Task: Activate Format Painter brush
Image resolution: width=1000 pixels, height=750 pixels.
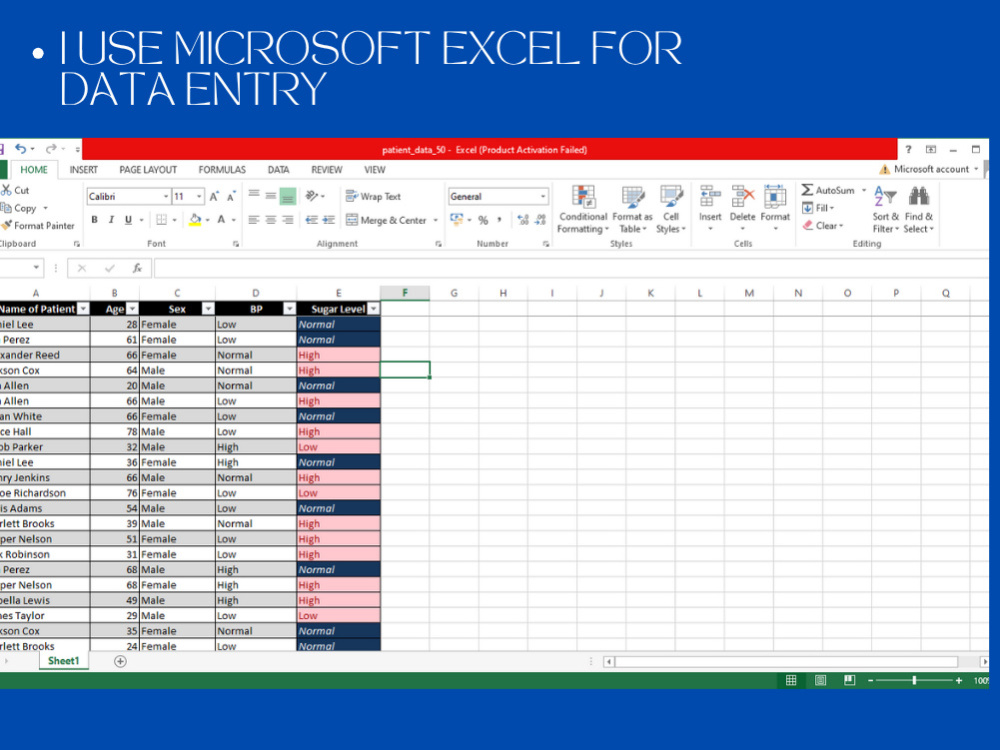Action: tap(38, 225)
